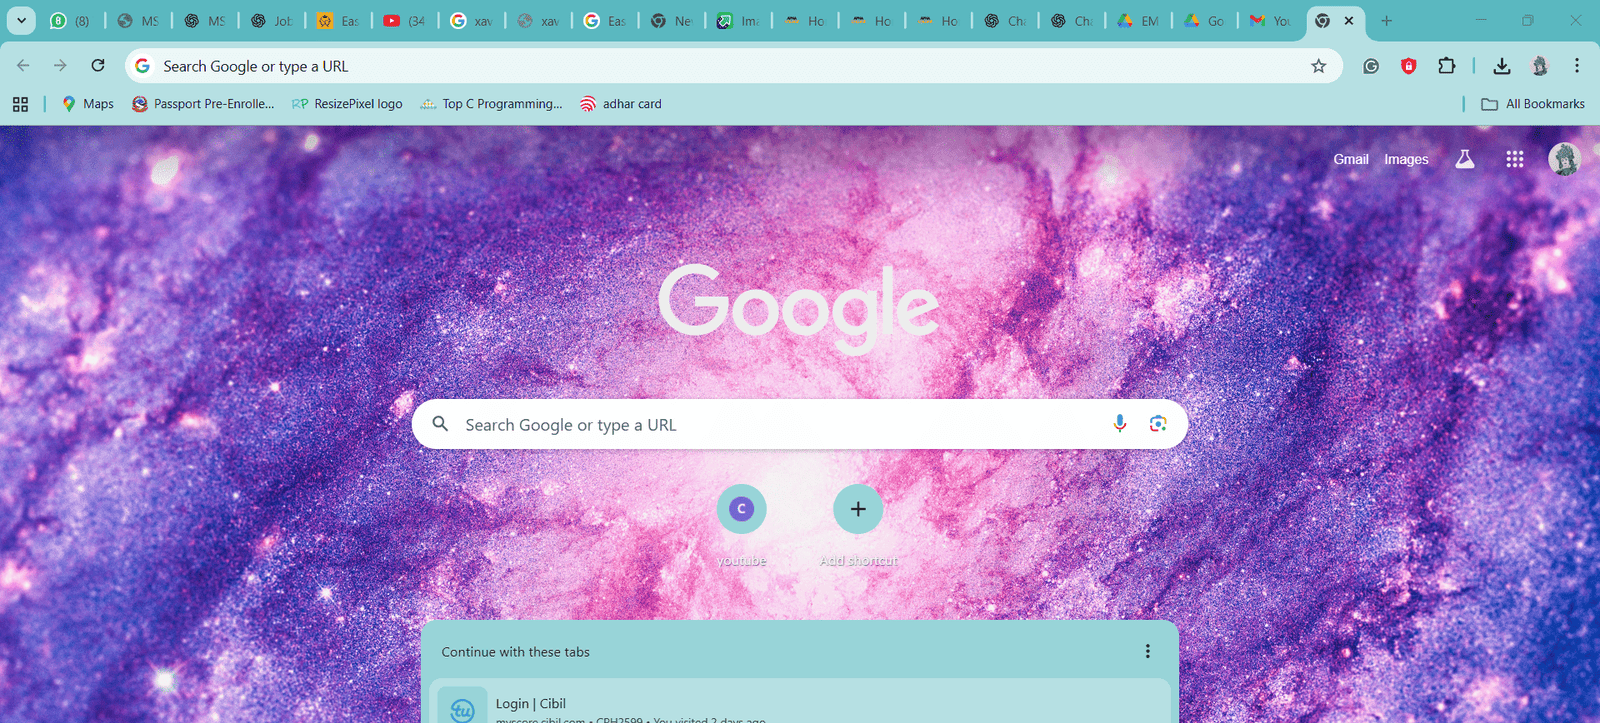Click the Add shortcut button
Image resolution: width=1600 pixels, height=723 pixels.
(x=857, y=509)
